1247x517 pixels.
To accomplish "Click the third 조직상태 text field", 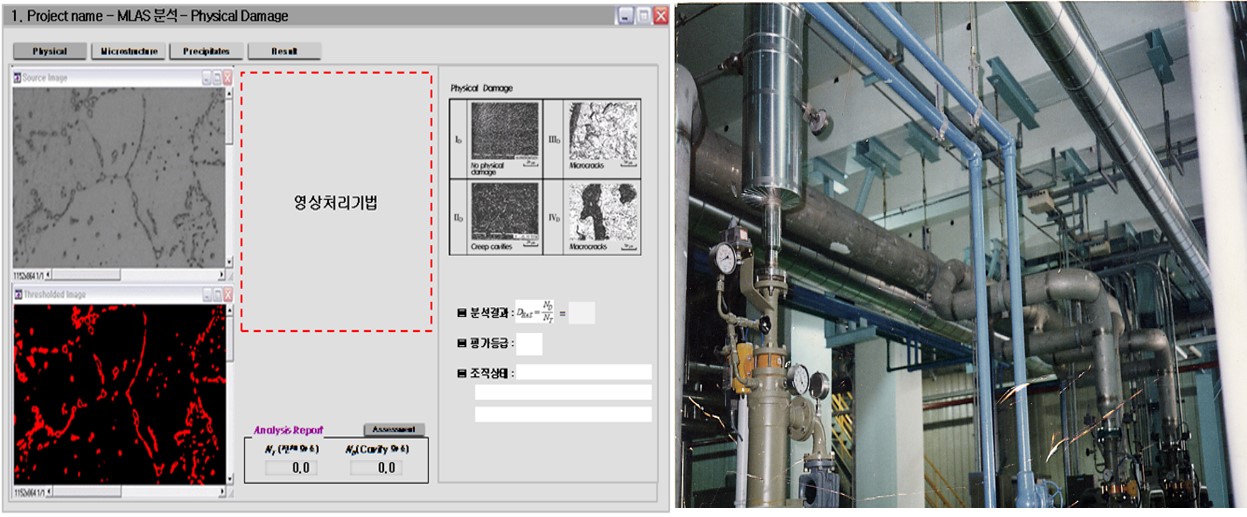I will (563, 413).
